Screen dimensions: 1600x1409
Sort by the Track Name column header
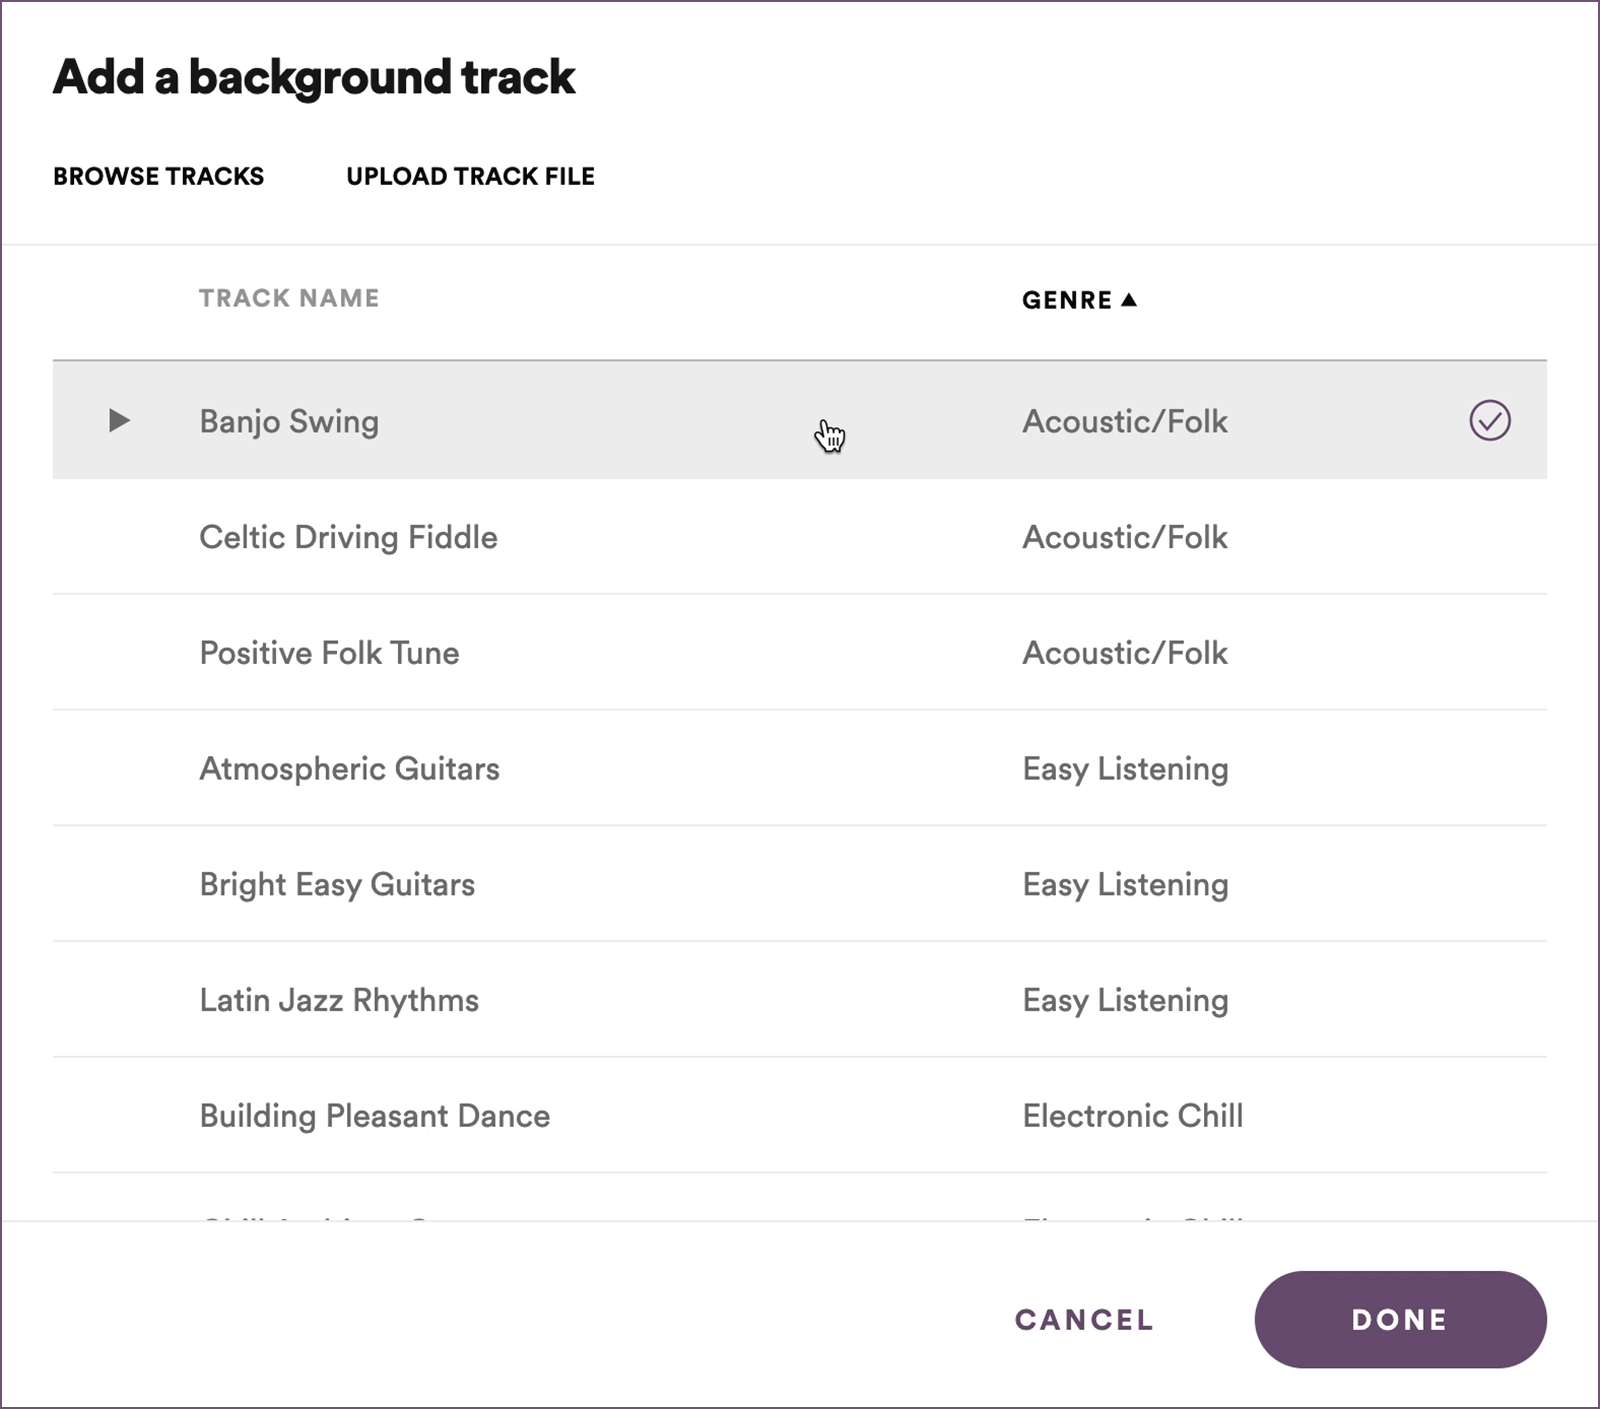point(289,298)
